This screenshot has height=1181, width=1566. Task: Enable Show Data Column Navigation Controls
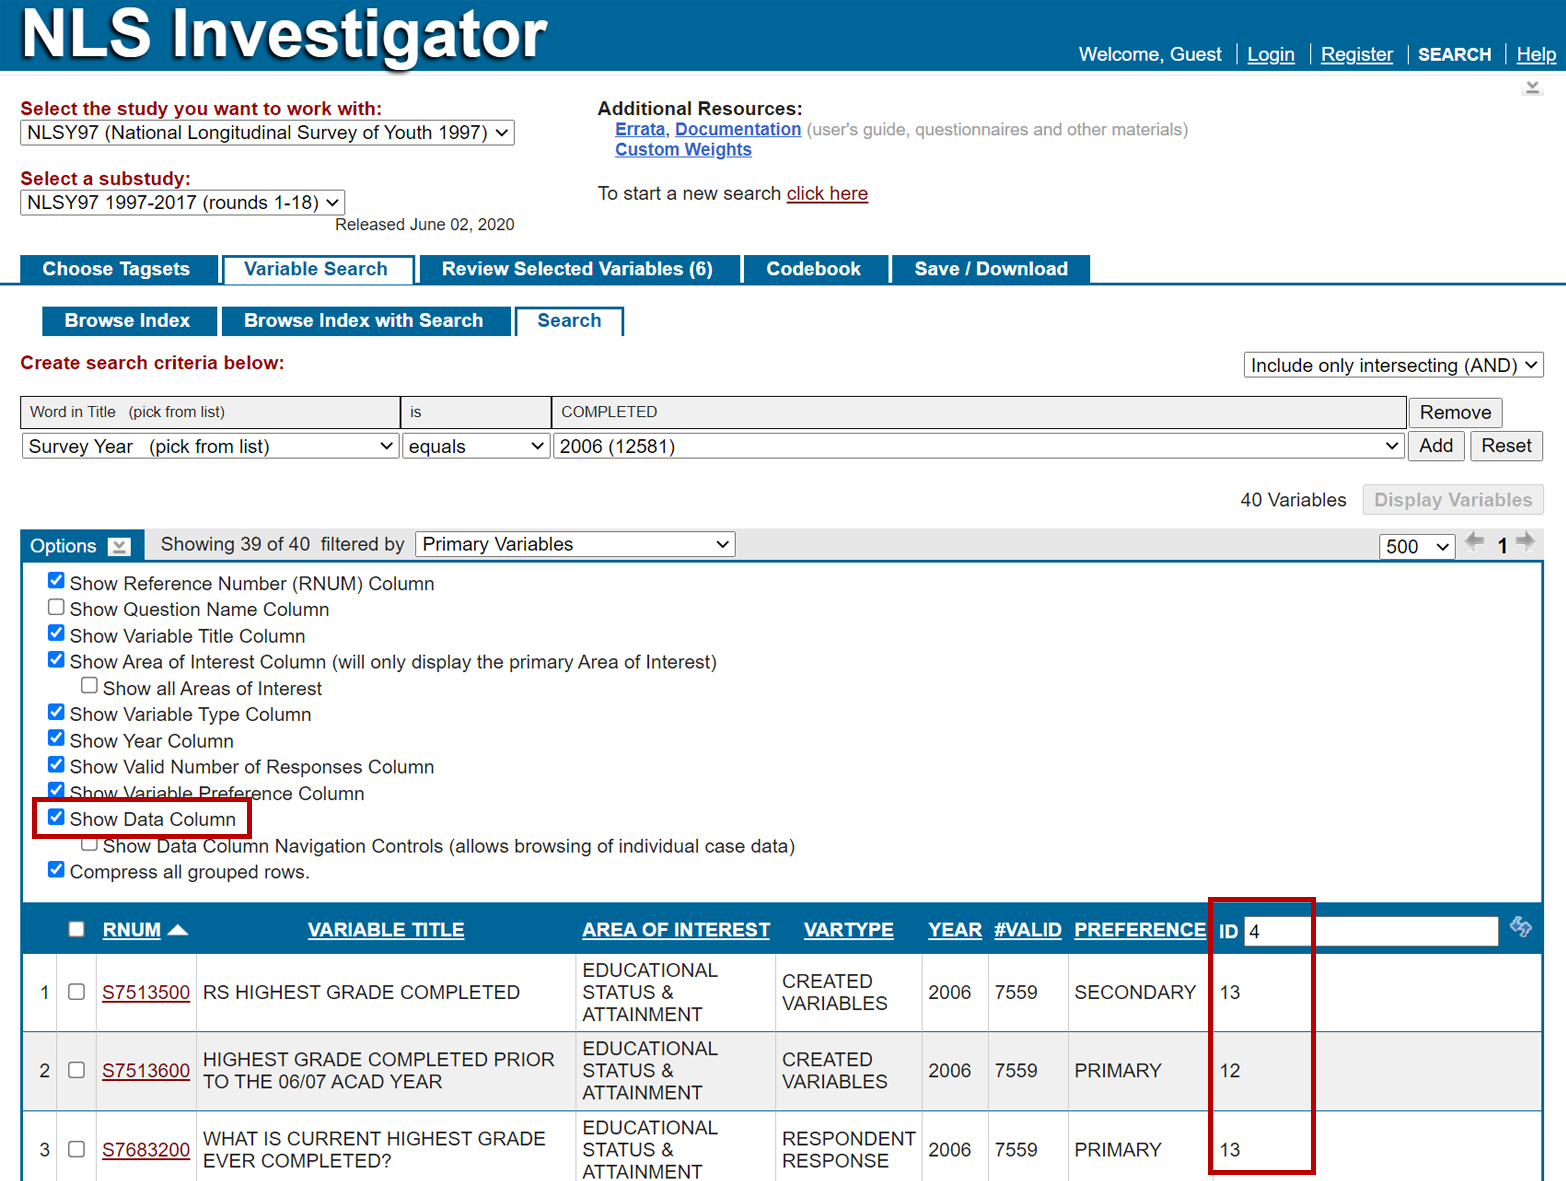[x=89, y=843]
